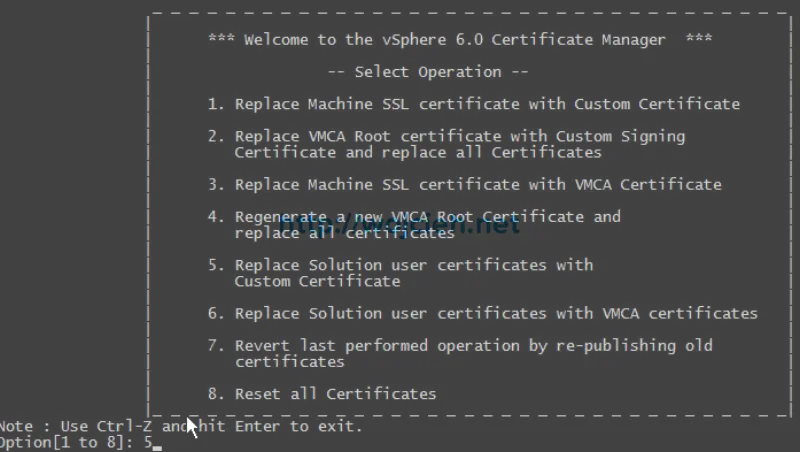
Task: Click option 4 Regenerate a new VMCA Root Certificate
Action: (414, 224)
